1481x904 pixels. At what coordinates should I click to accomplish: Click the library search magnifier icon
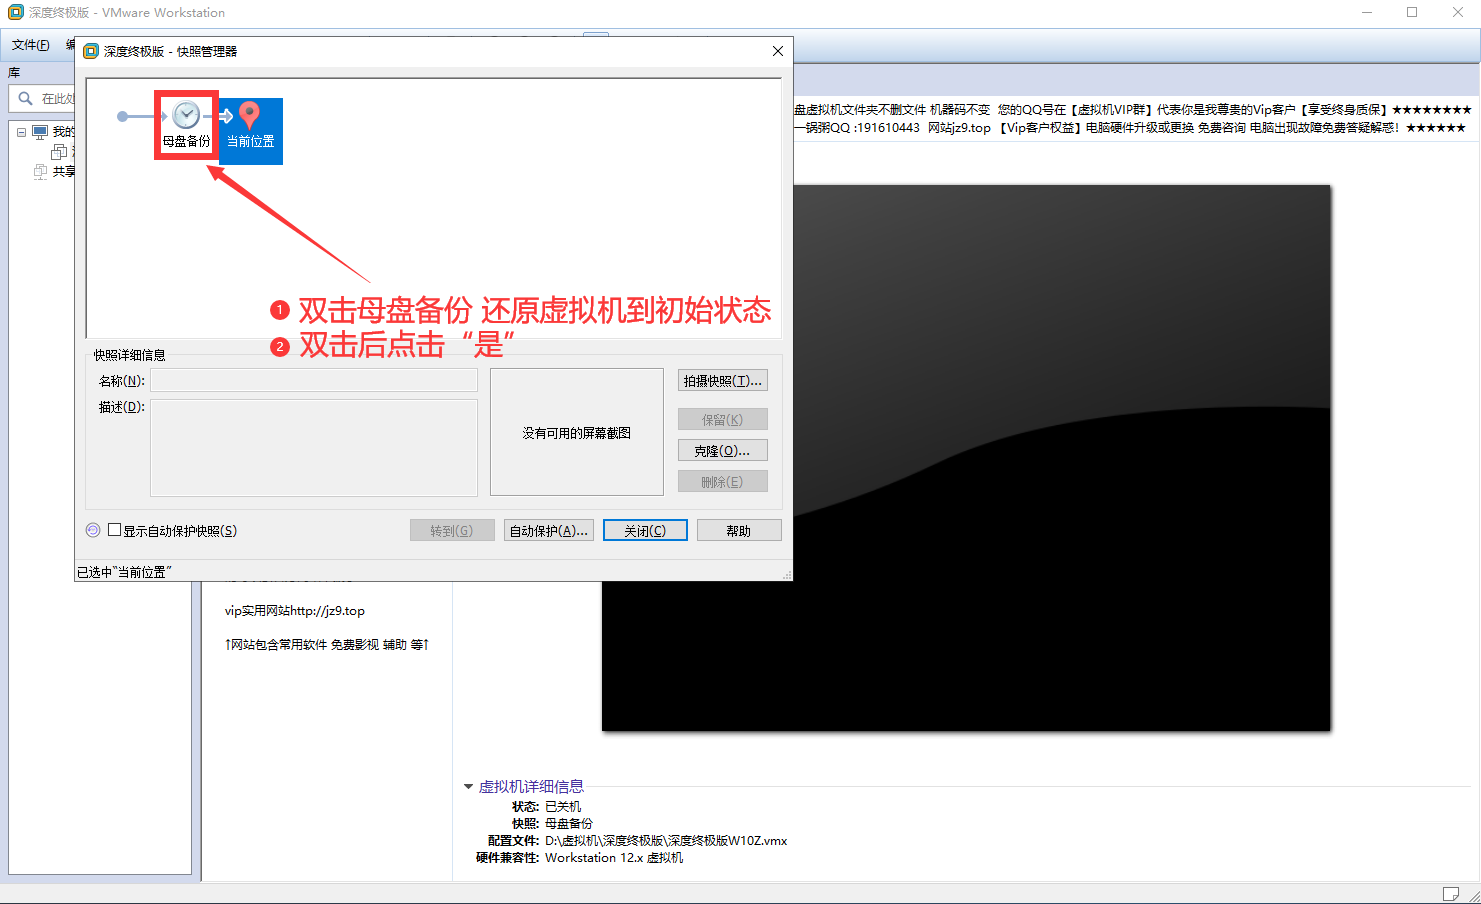click(x=25, y=98)
